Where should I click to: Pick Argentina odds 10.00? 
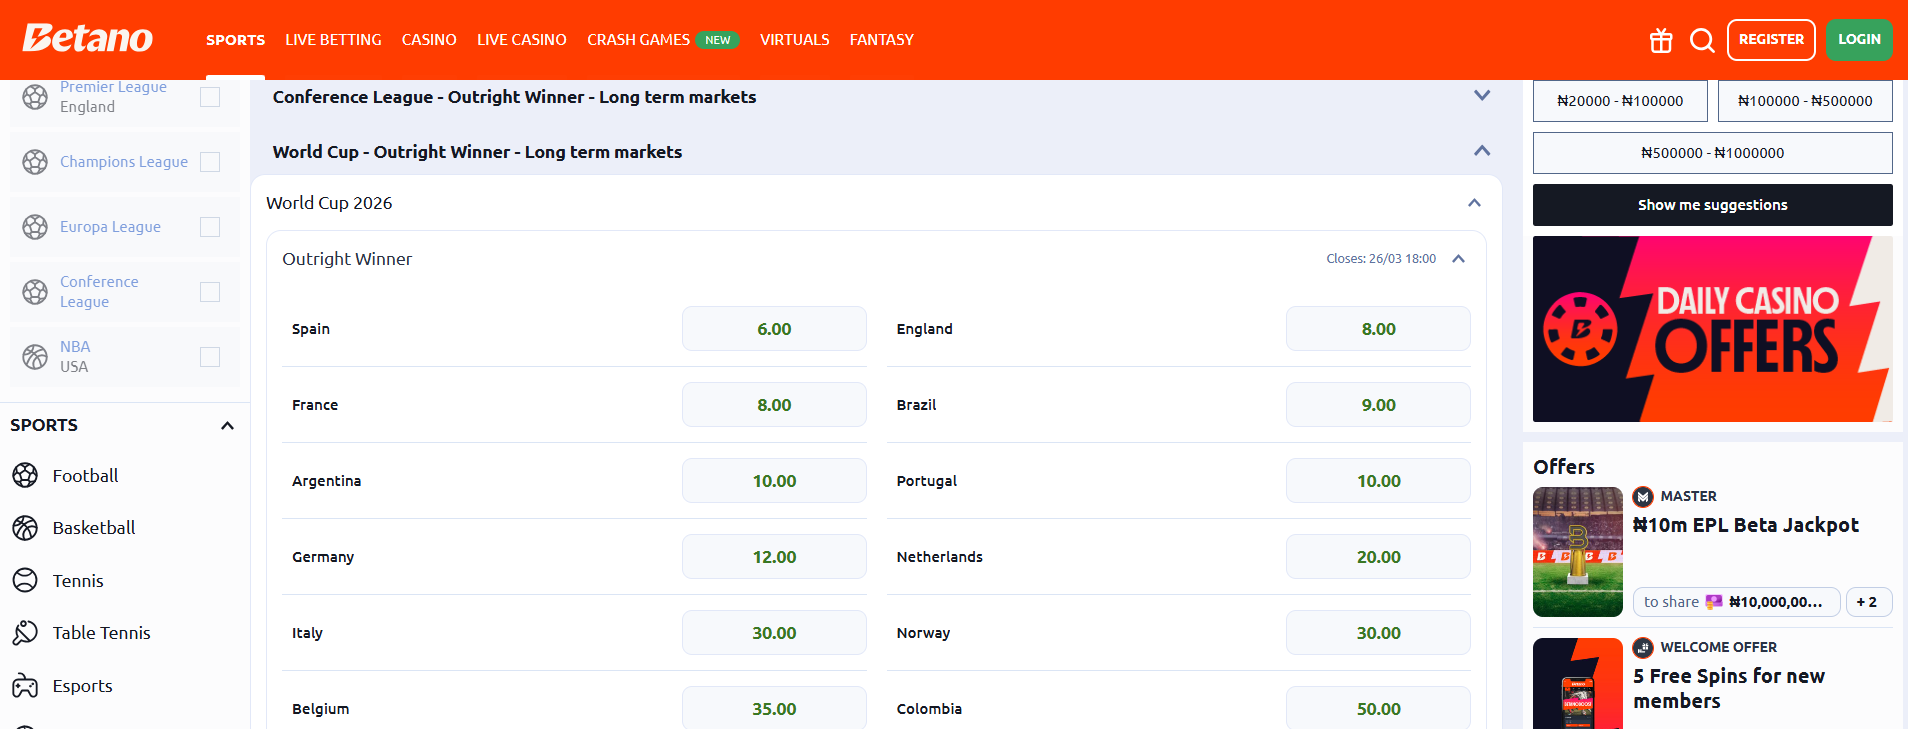click(774, 481)
